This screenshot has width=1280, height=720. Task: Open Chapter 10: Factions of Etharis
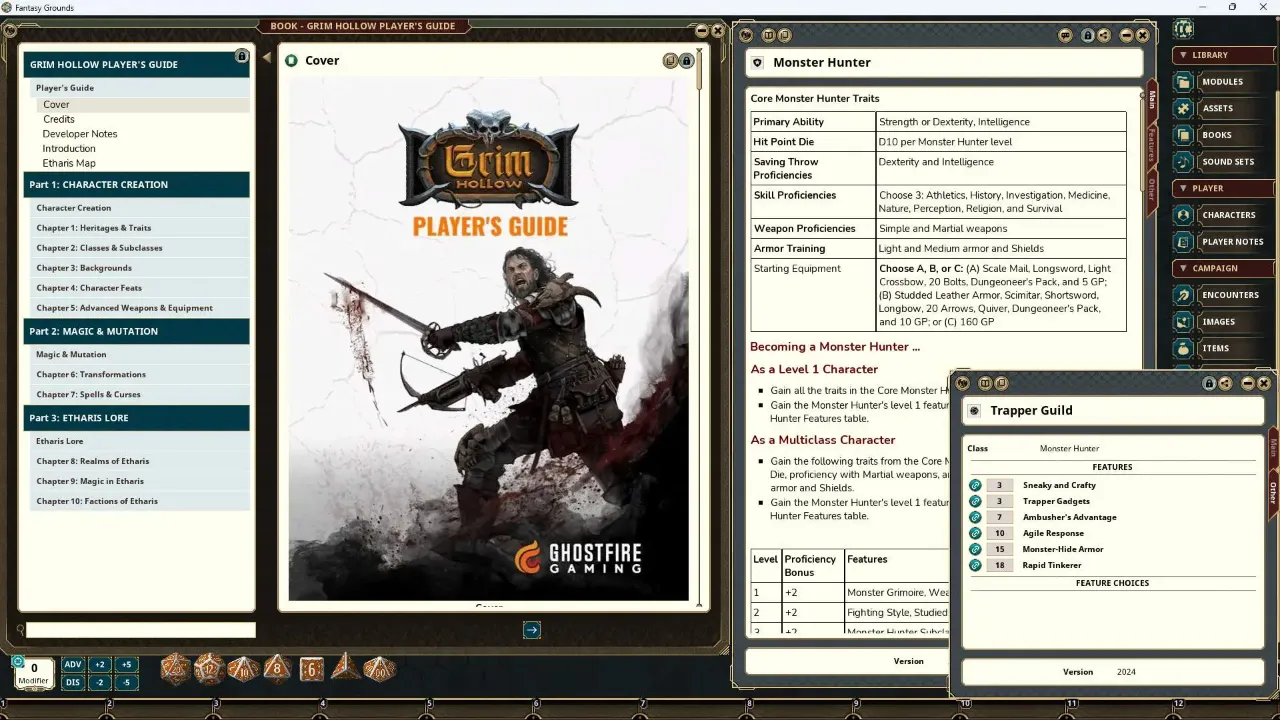point(140,501)
